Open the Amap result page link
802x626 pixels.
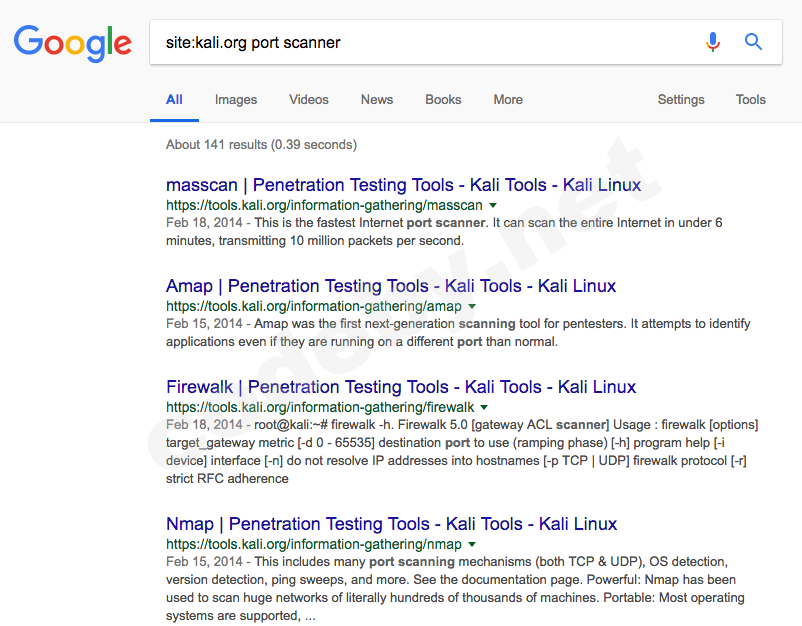coord(390,286)
